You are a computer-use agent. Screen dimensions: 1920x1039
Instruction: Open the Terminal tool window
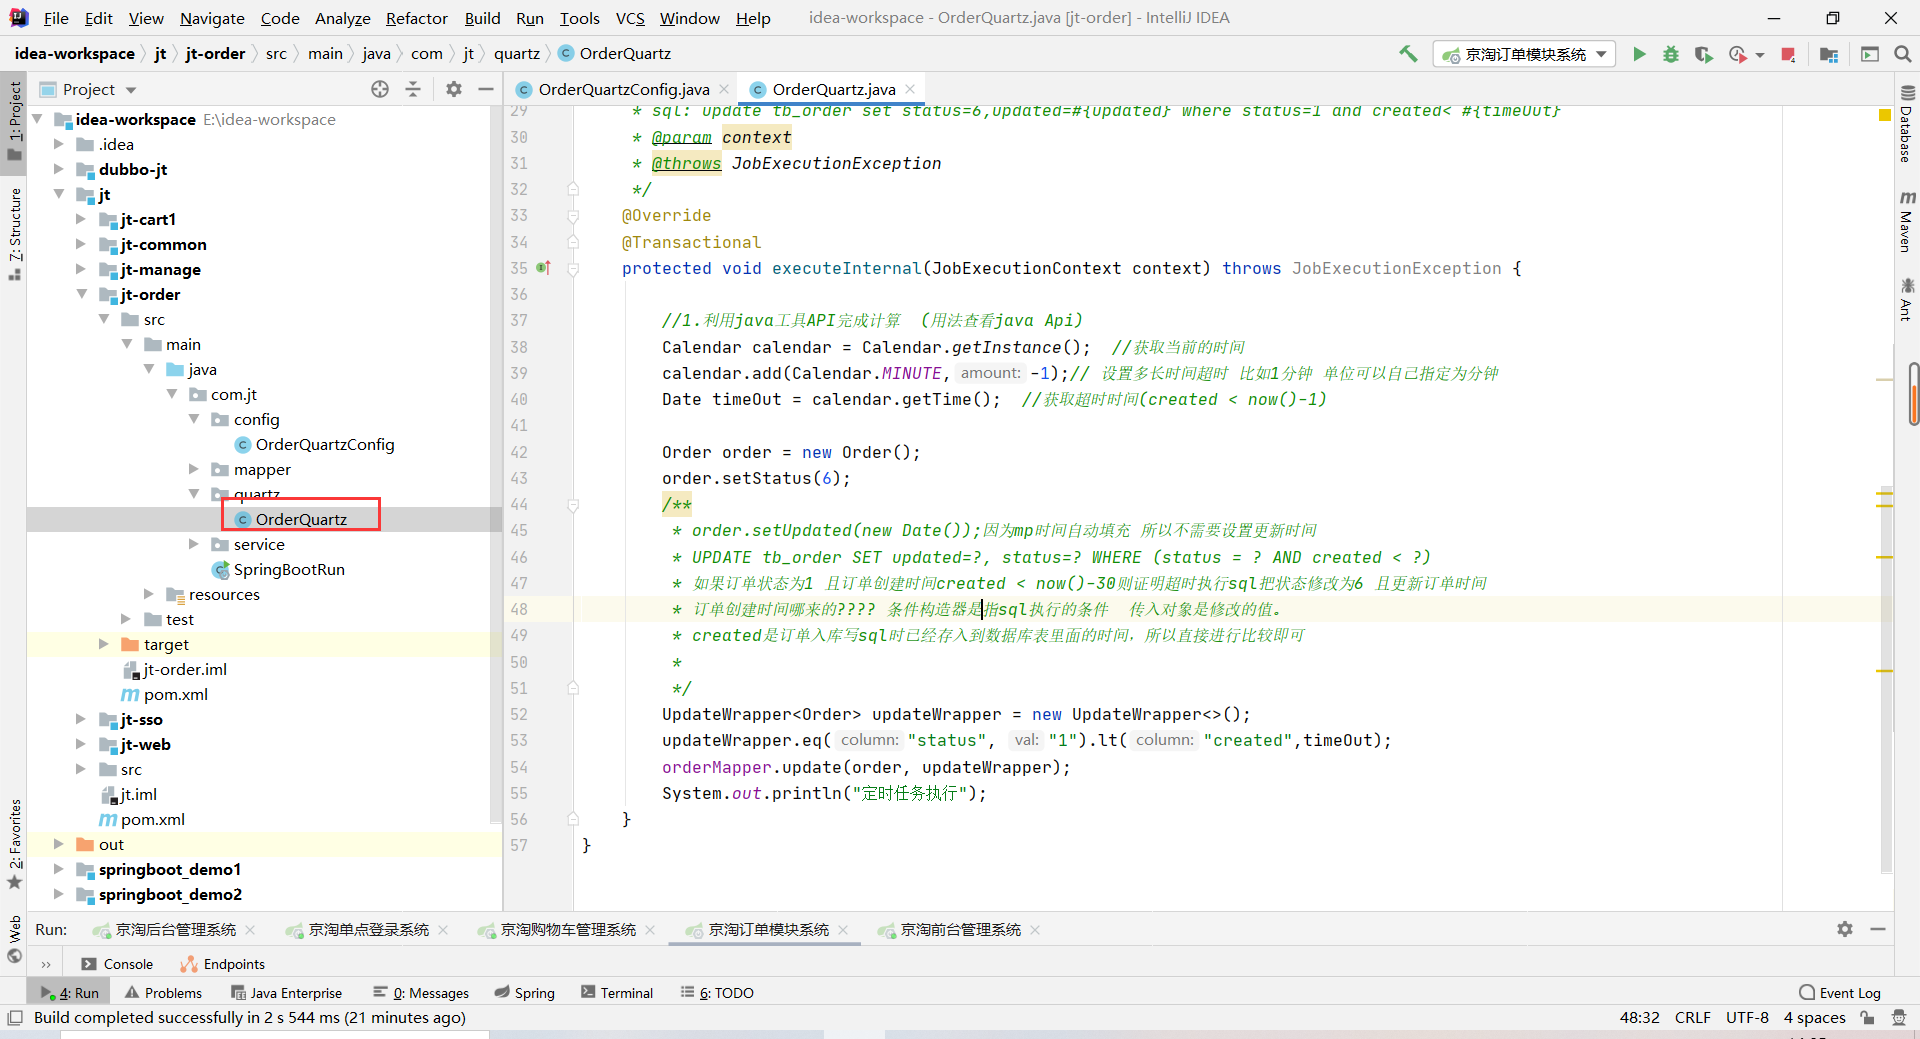click(617, 993)
